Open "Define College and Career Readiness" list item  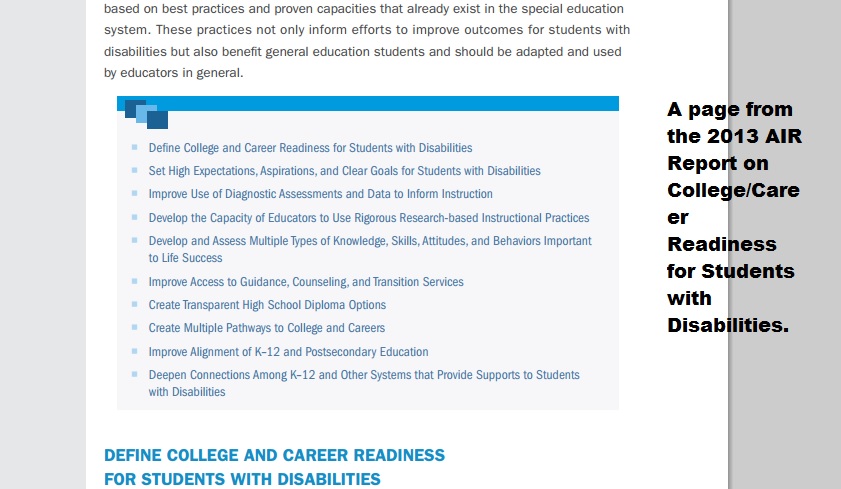[310, 148]
